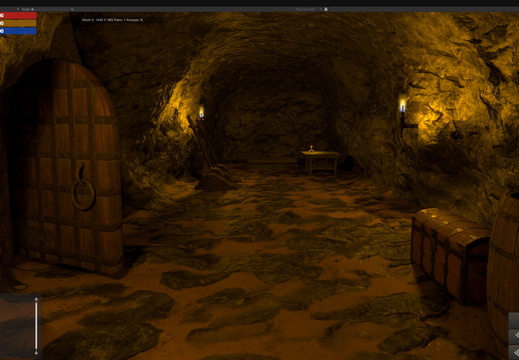Click the lowest left-arrow button at bottom right
Image resolution: width=519 pixels, height=360 pixels.
pos(514,353)
